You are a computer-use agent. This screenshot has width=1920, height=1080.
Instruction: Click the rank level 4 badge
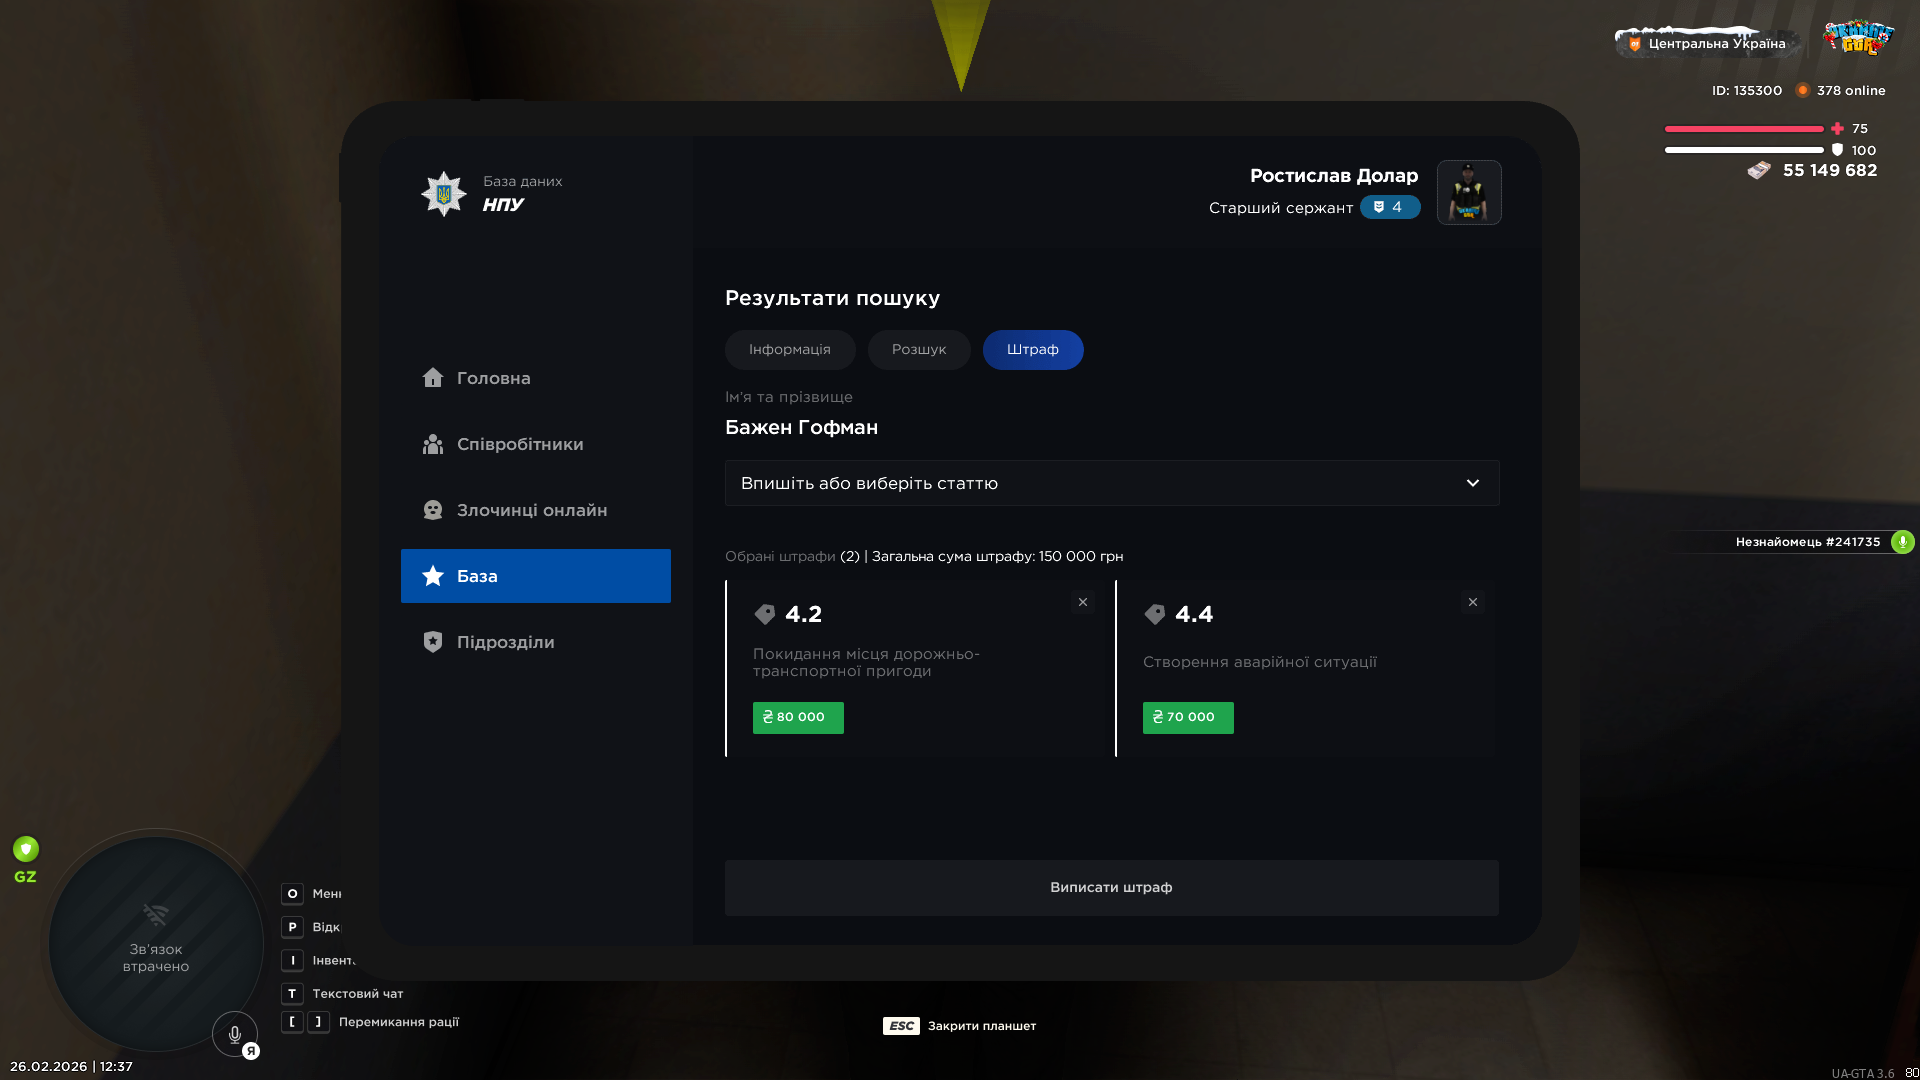coord(1390,207)
